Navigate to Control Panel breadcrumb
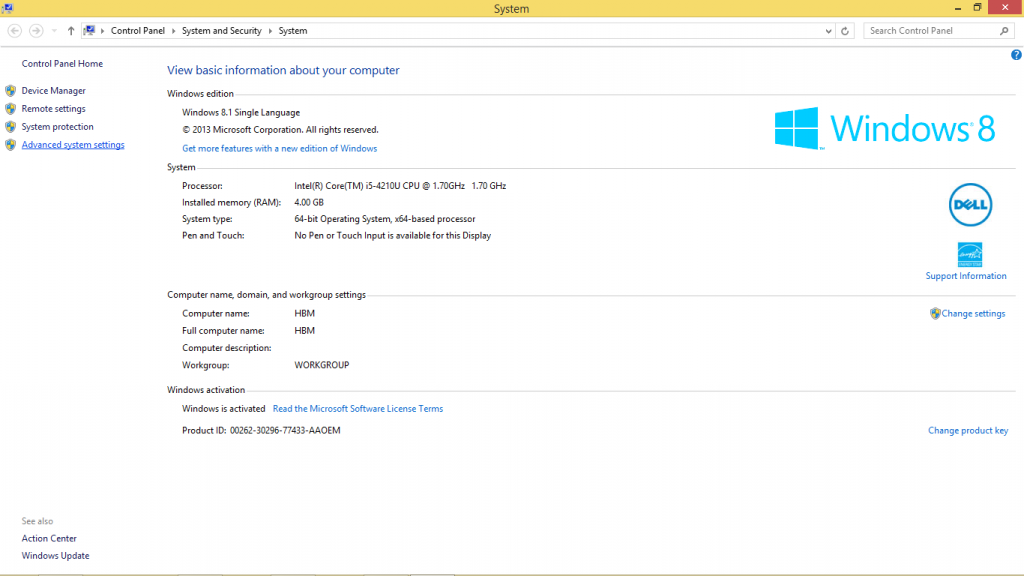Screen dimensions: 1024x576 [138, 31]
